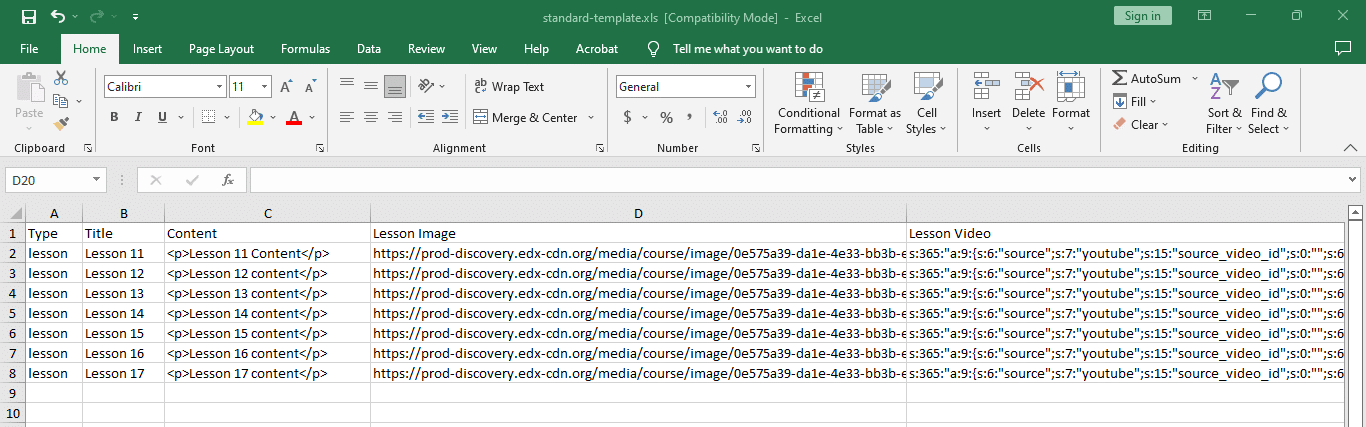The width and height of the screenshot is (1366, 427).
Task: Expand the AutoSum dropdown arrow
Action: tap(1194, 79)
